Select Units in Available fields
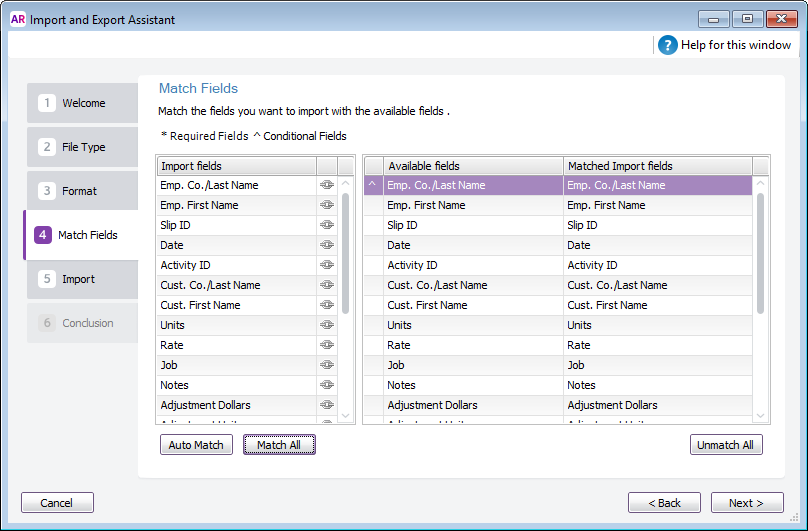 pos(473,325)
